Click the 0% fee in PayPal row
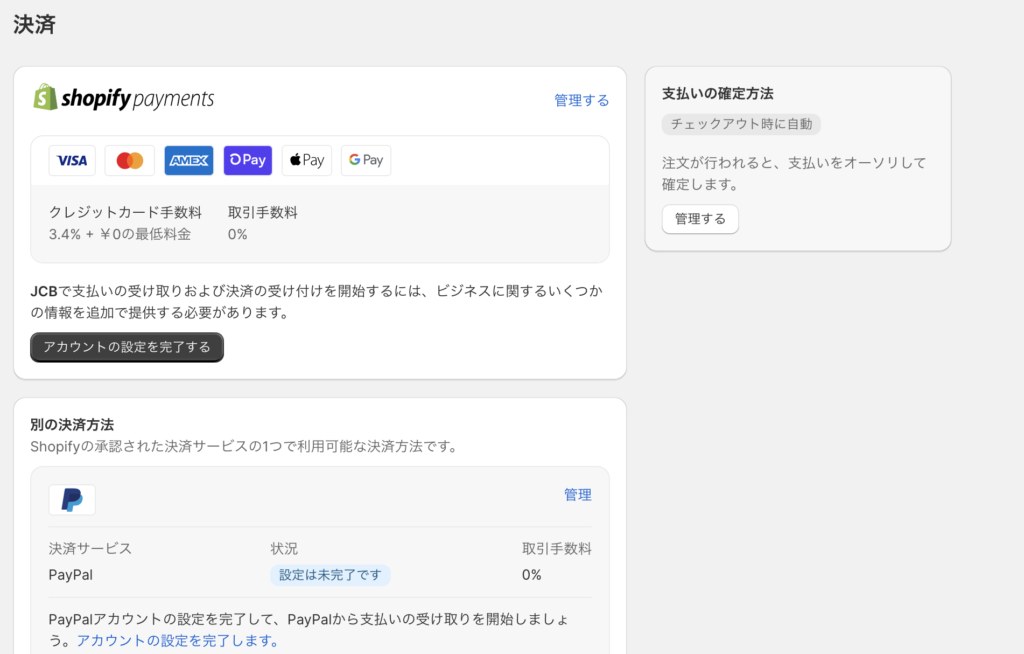 point(532,575)
